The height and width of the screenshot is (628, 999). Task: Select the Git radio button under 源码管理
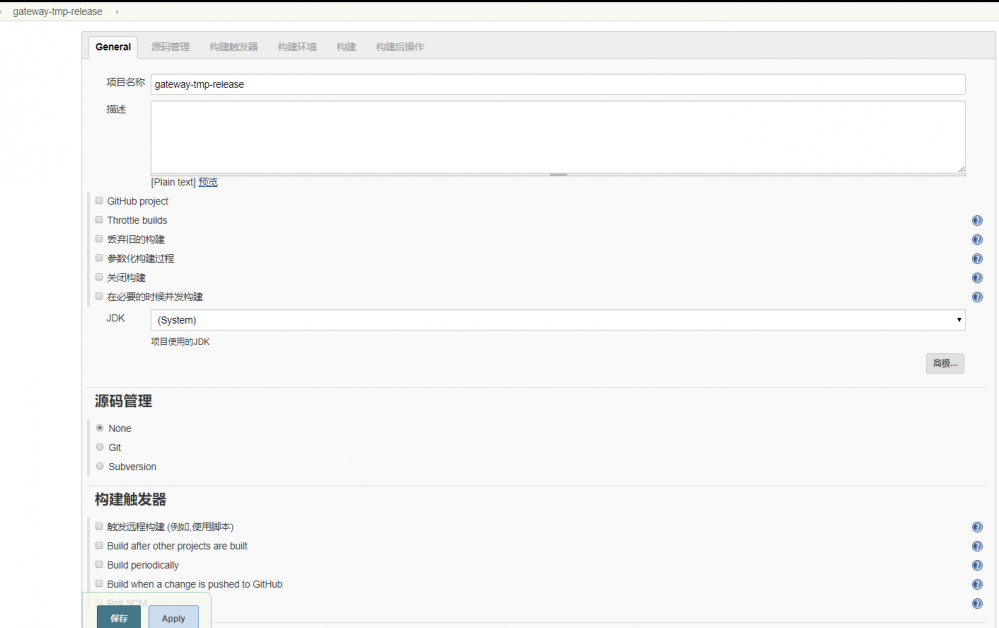pyautogui.click(x=99, y=447)
